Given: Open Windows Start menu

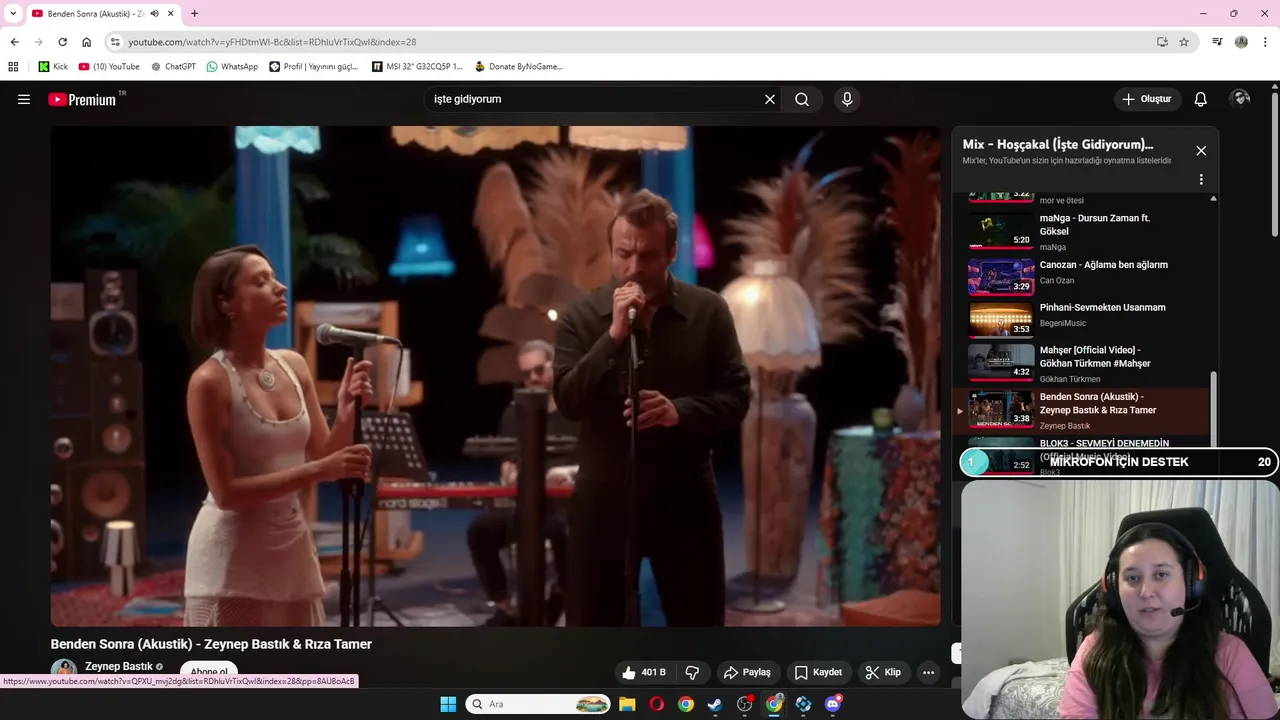Looking at the screenshot, I should coord(448,704).
